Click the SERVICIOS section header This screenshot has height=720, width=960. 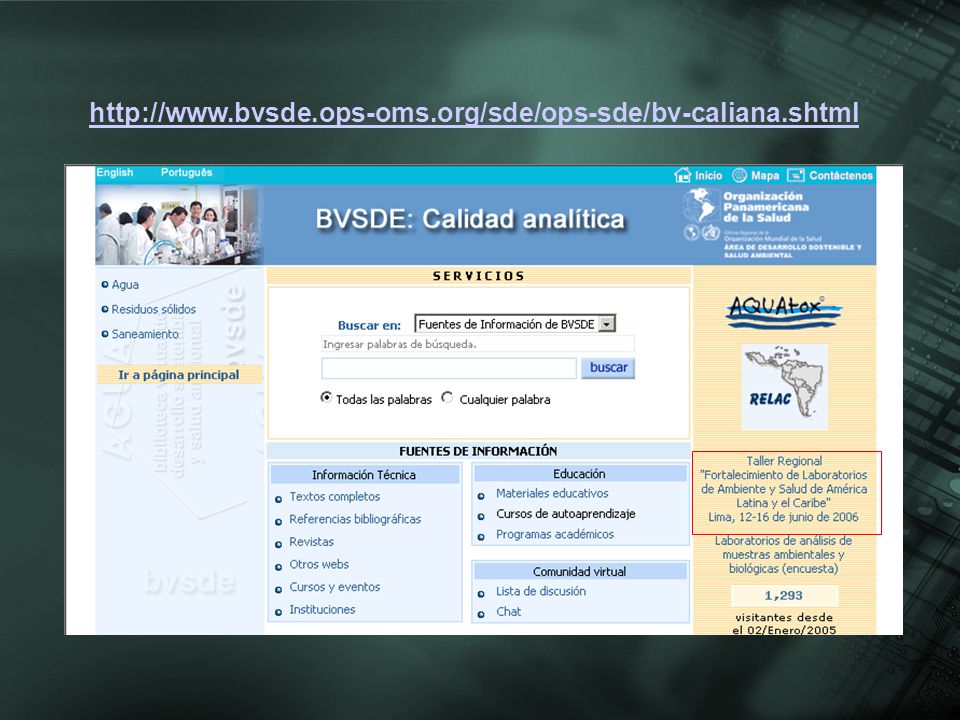[479, 276]
